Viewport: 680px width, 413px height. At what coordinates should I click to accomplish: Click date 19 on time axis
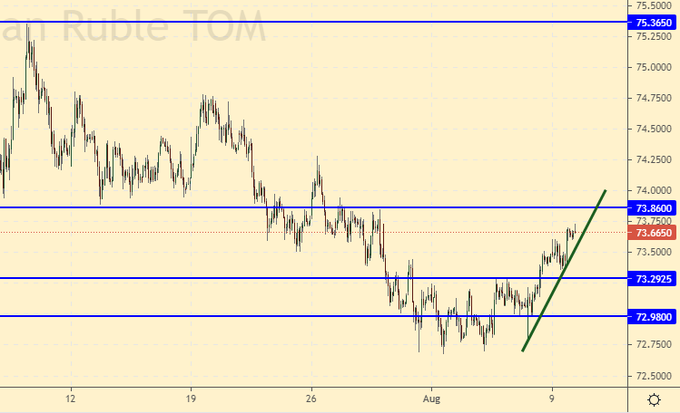click(x=189, y=396)
